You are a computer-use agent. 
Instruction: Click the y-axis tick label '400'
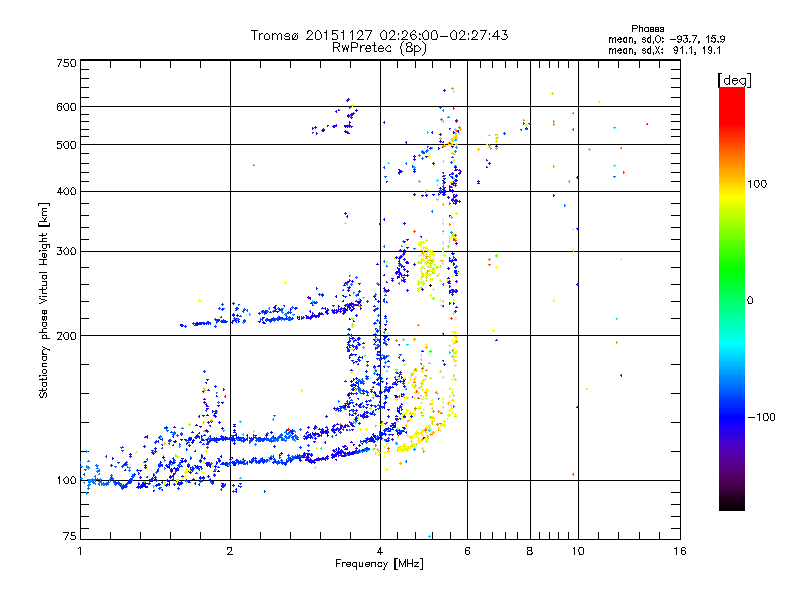point(67,192)
